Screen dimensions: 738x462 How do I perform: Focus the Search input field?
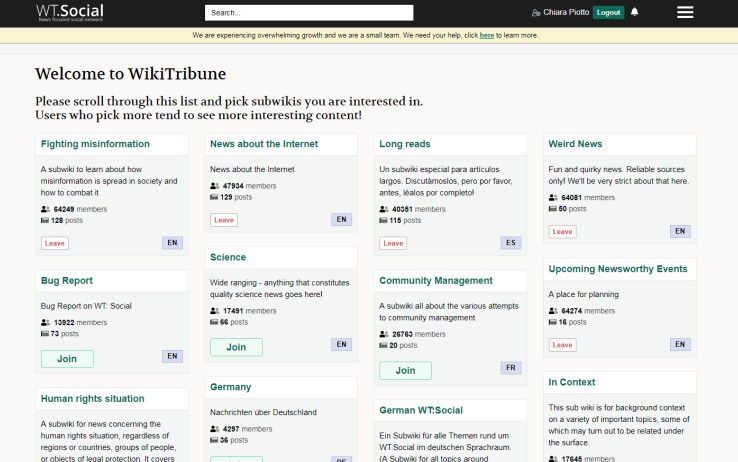point(309,13)
